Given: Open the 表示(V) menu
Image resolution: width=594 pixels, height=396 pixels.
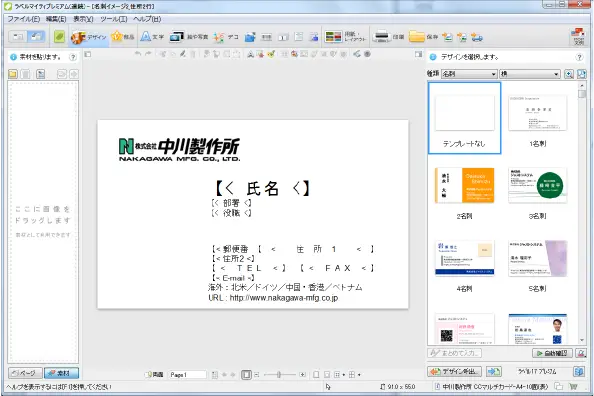Looking at the screenshot, I should pyautogui.click(x=83, y=19).
